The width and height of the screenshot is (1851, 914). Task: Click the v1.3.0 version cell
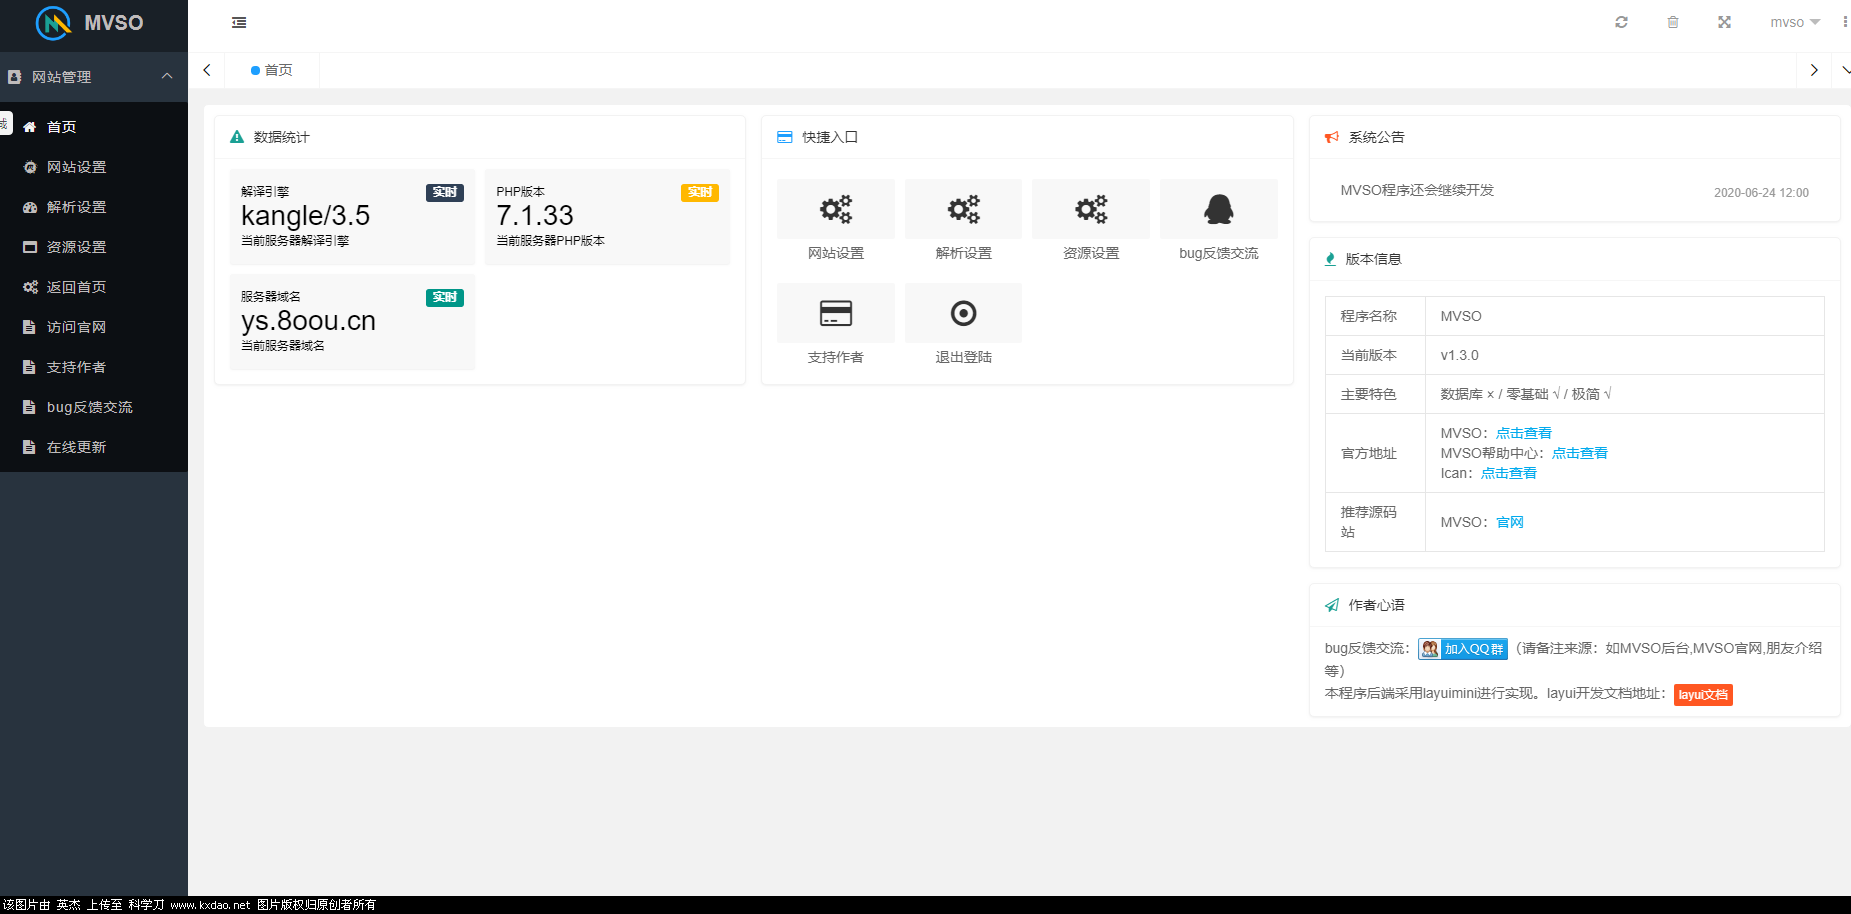point(1624,355)
